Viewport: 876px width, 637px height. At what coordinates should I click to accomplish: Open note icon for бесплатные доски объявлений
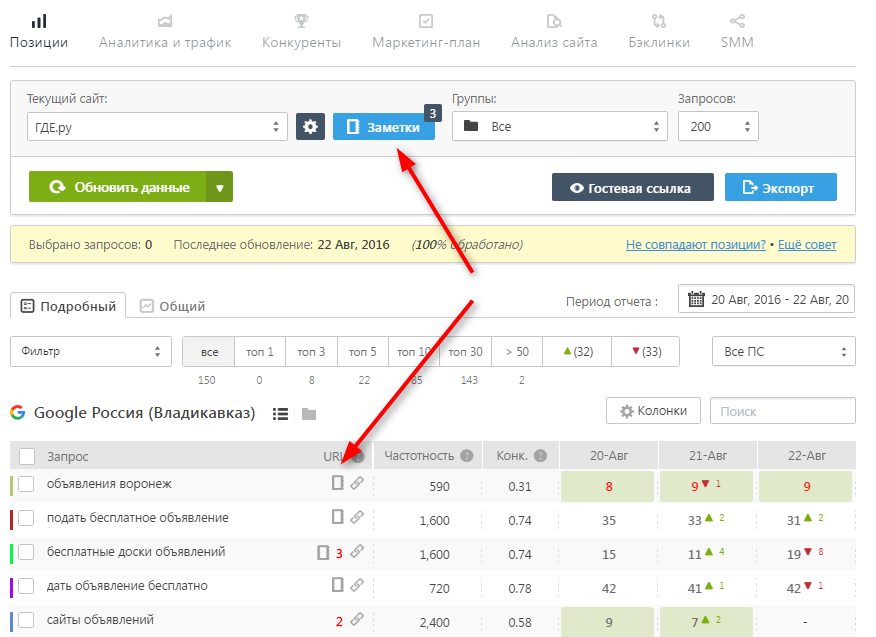click(323, 553)
